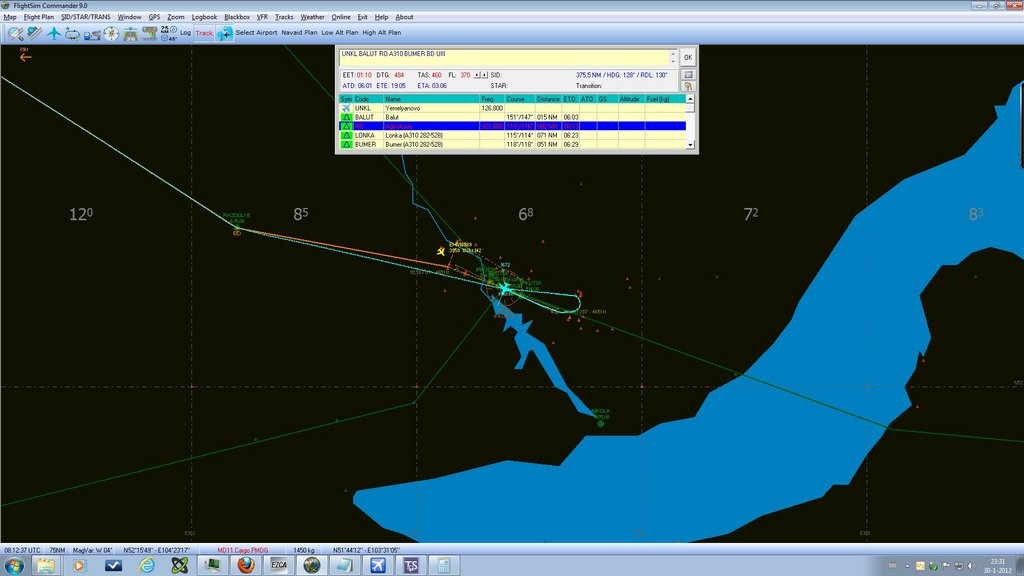Open the SID/STAR/TRANS menu
The height and width of the screenshot is (576, 1024).
[87, 17]
